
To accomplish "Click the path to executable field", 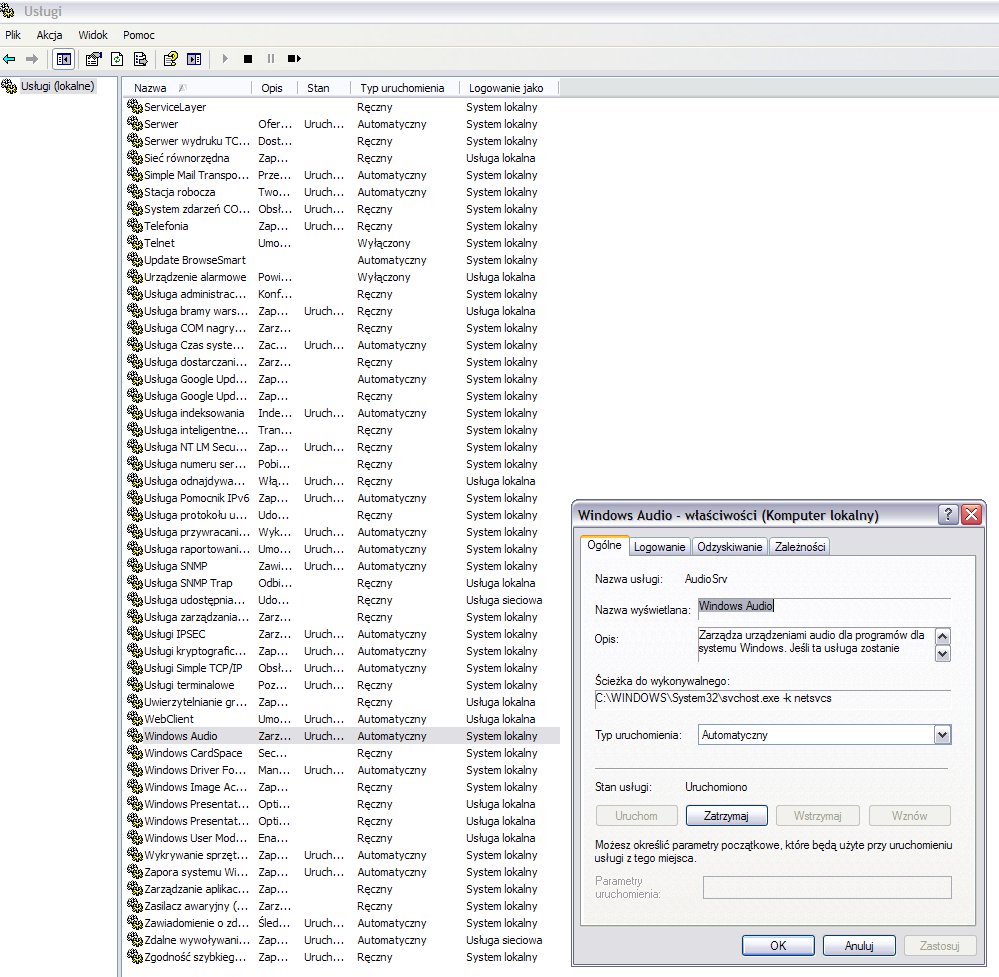I will [772, 698].
